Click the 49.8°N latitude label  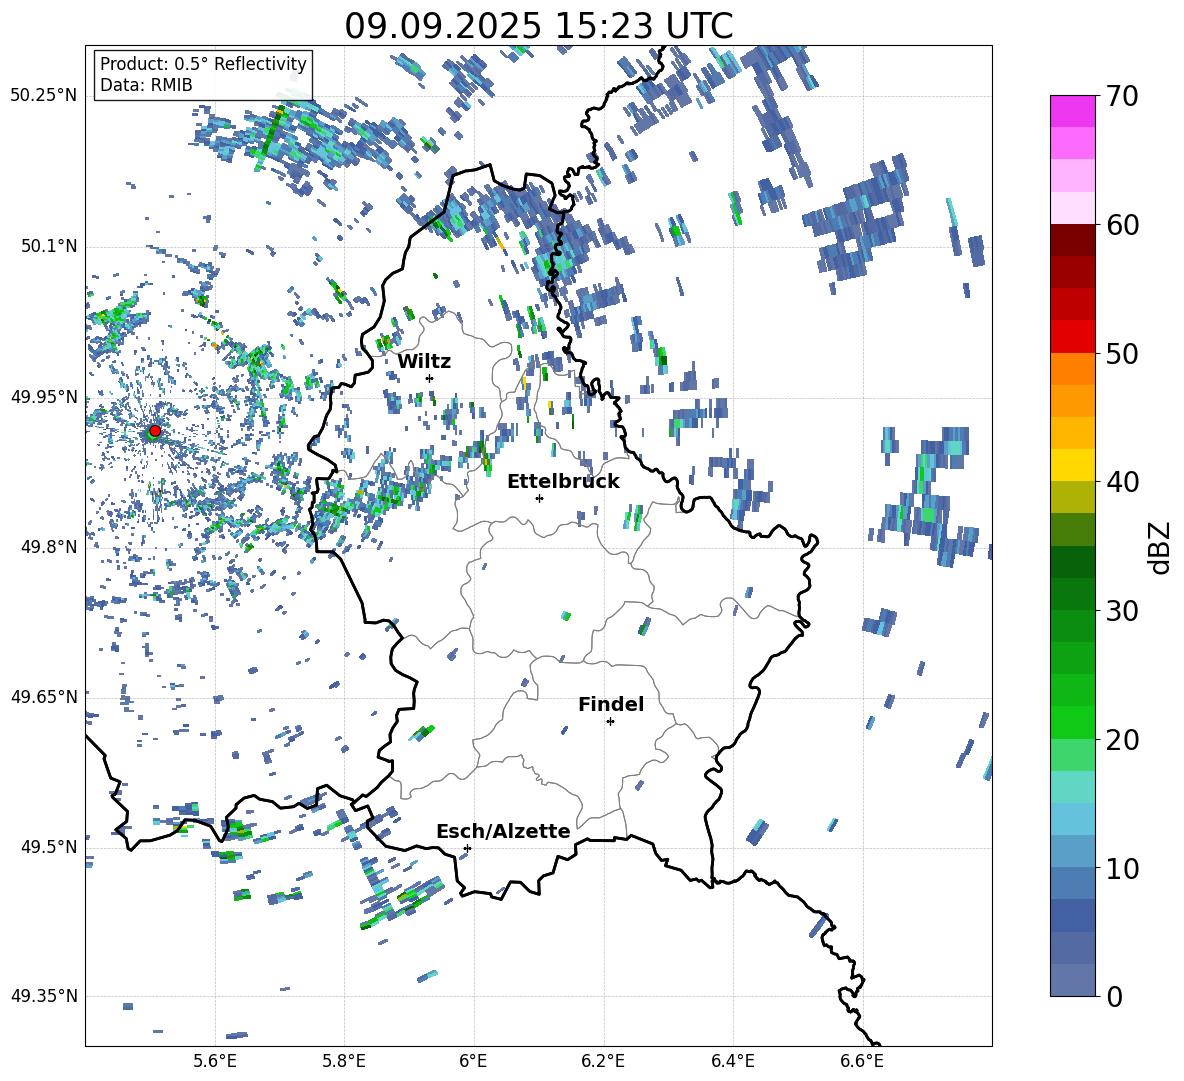point(49,546)
